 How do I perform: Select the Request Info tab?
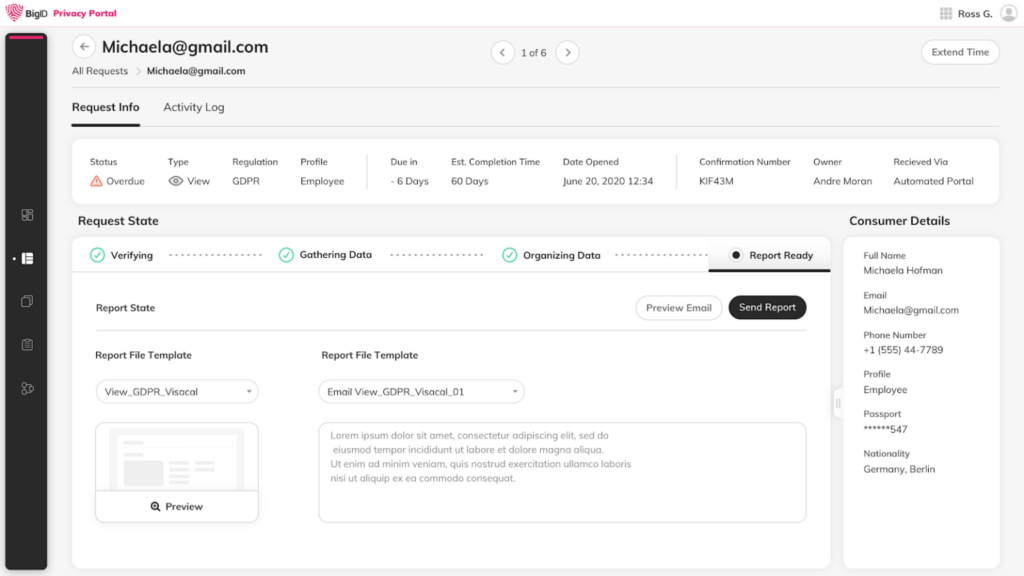pyautogui.click(x=105, y=108)
